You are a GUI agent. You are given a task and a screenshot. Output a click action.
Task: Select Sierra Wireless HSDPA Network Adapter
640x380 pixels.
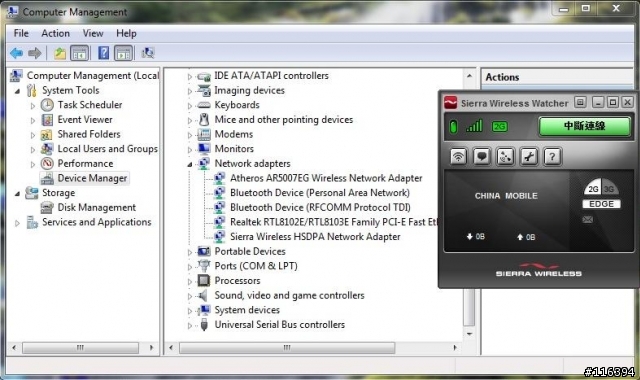(315, 237)
